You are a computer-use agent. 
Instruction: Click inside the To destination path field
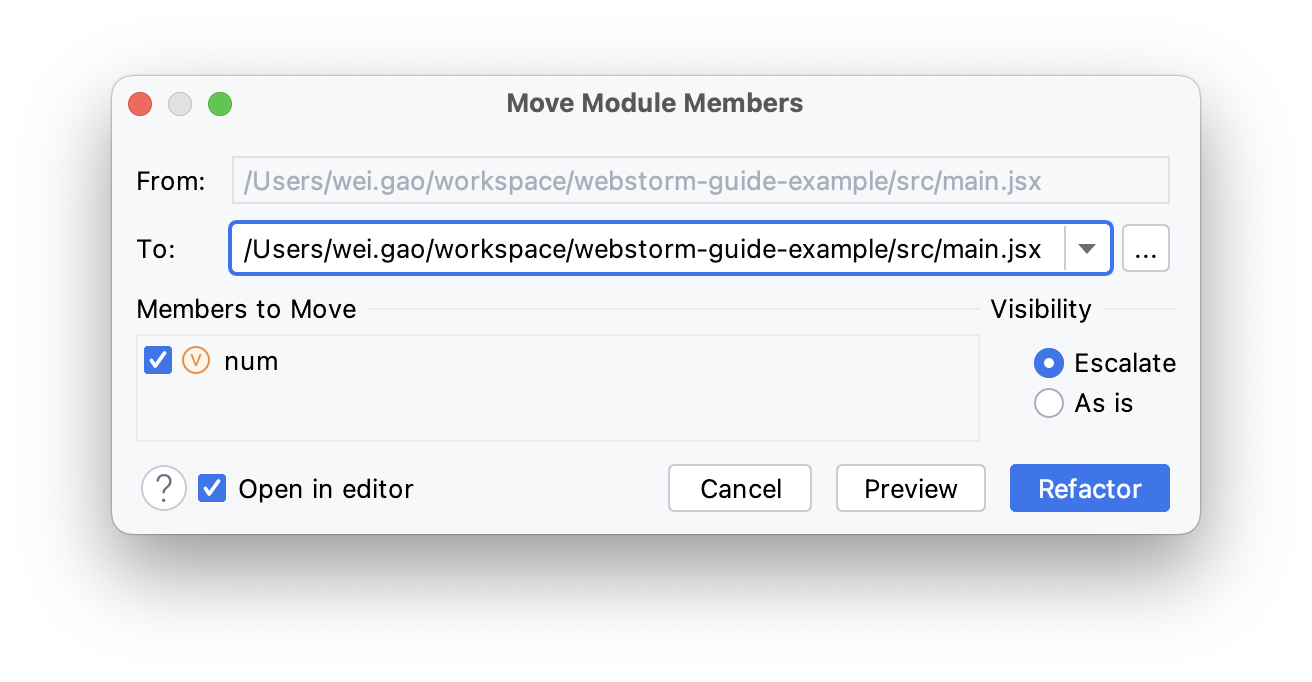[x=640, y=248]
